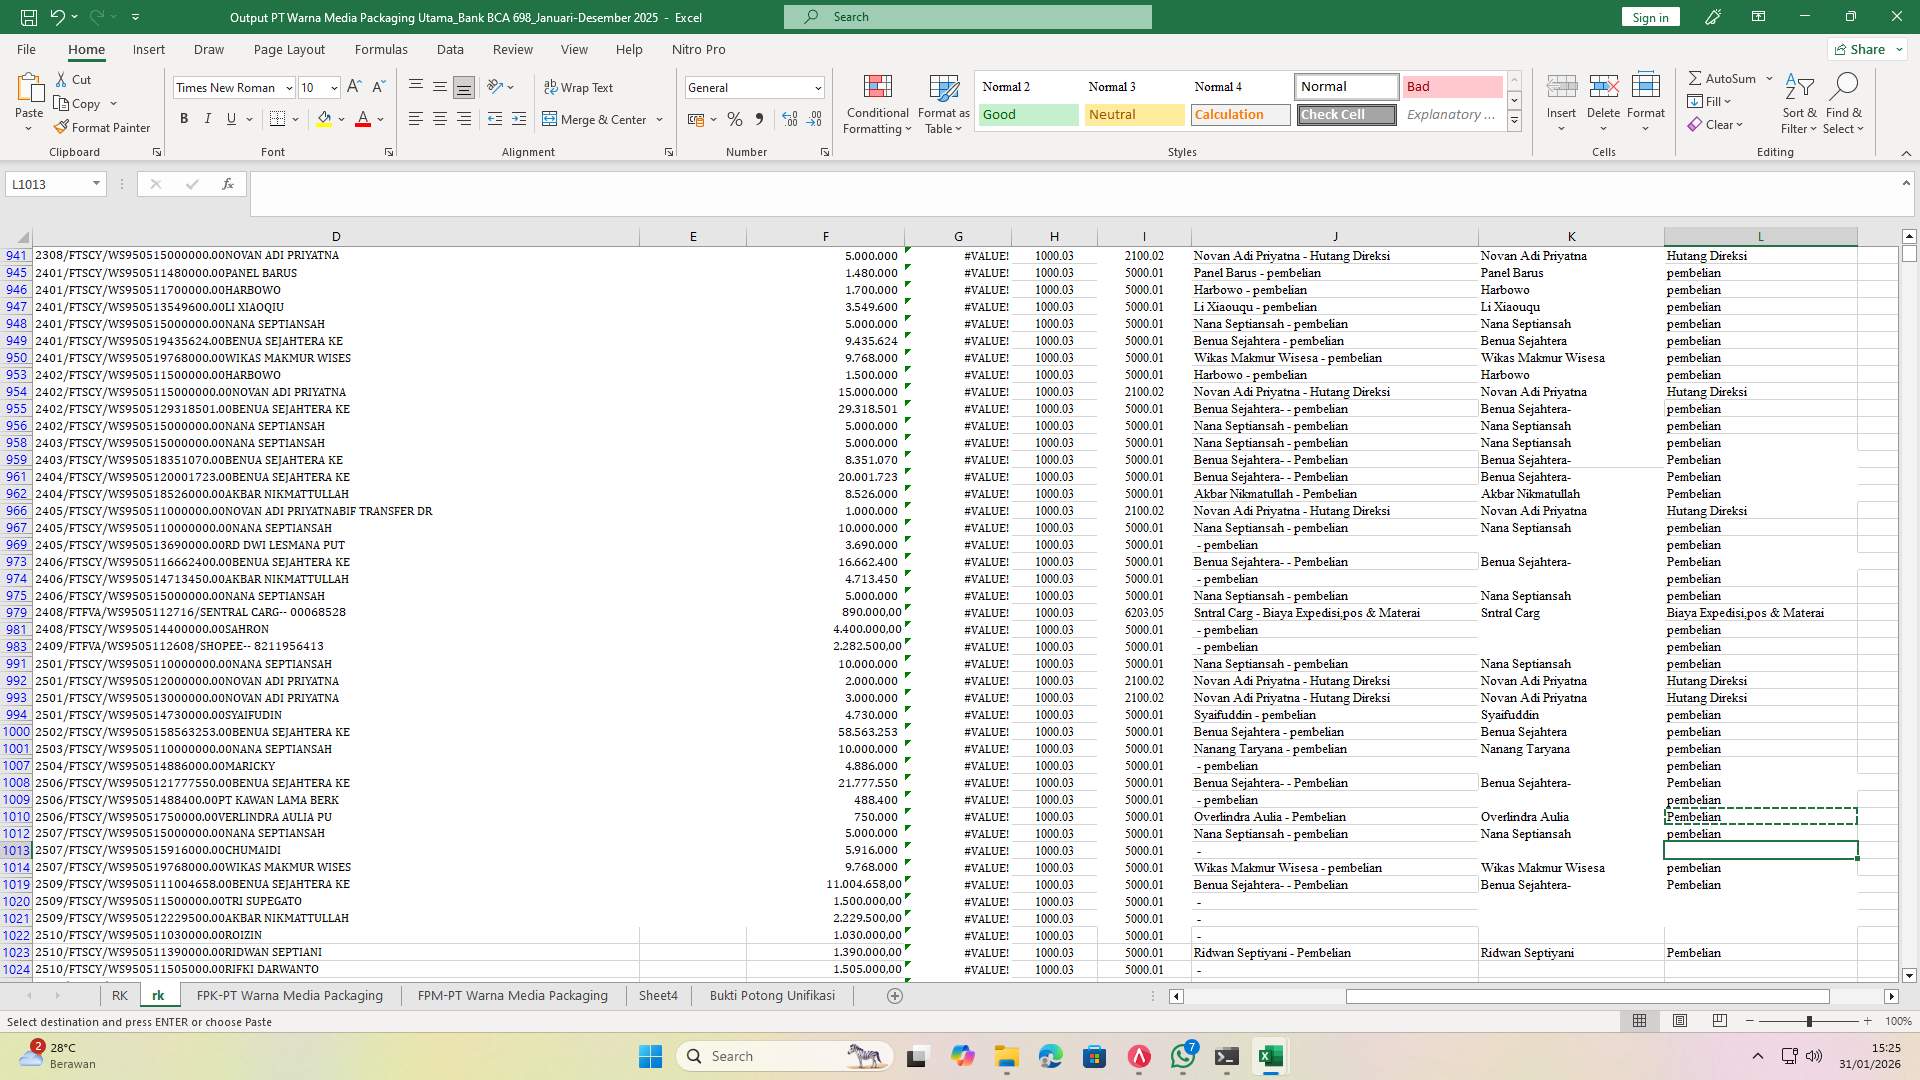Select the Format Painter tool
This screenshot has height=1080, width=1920.
tap(103, 127)
